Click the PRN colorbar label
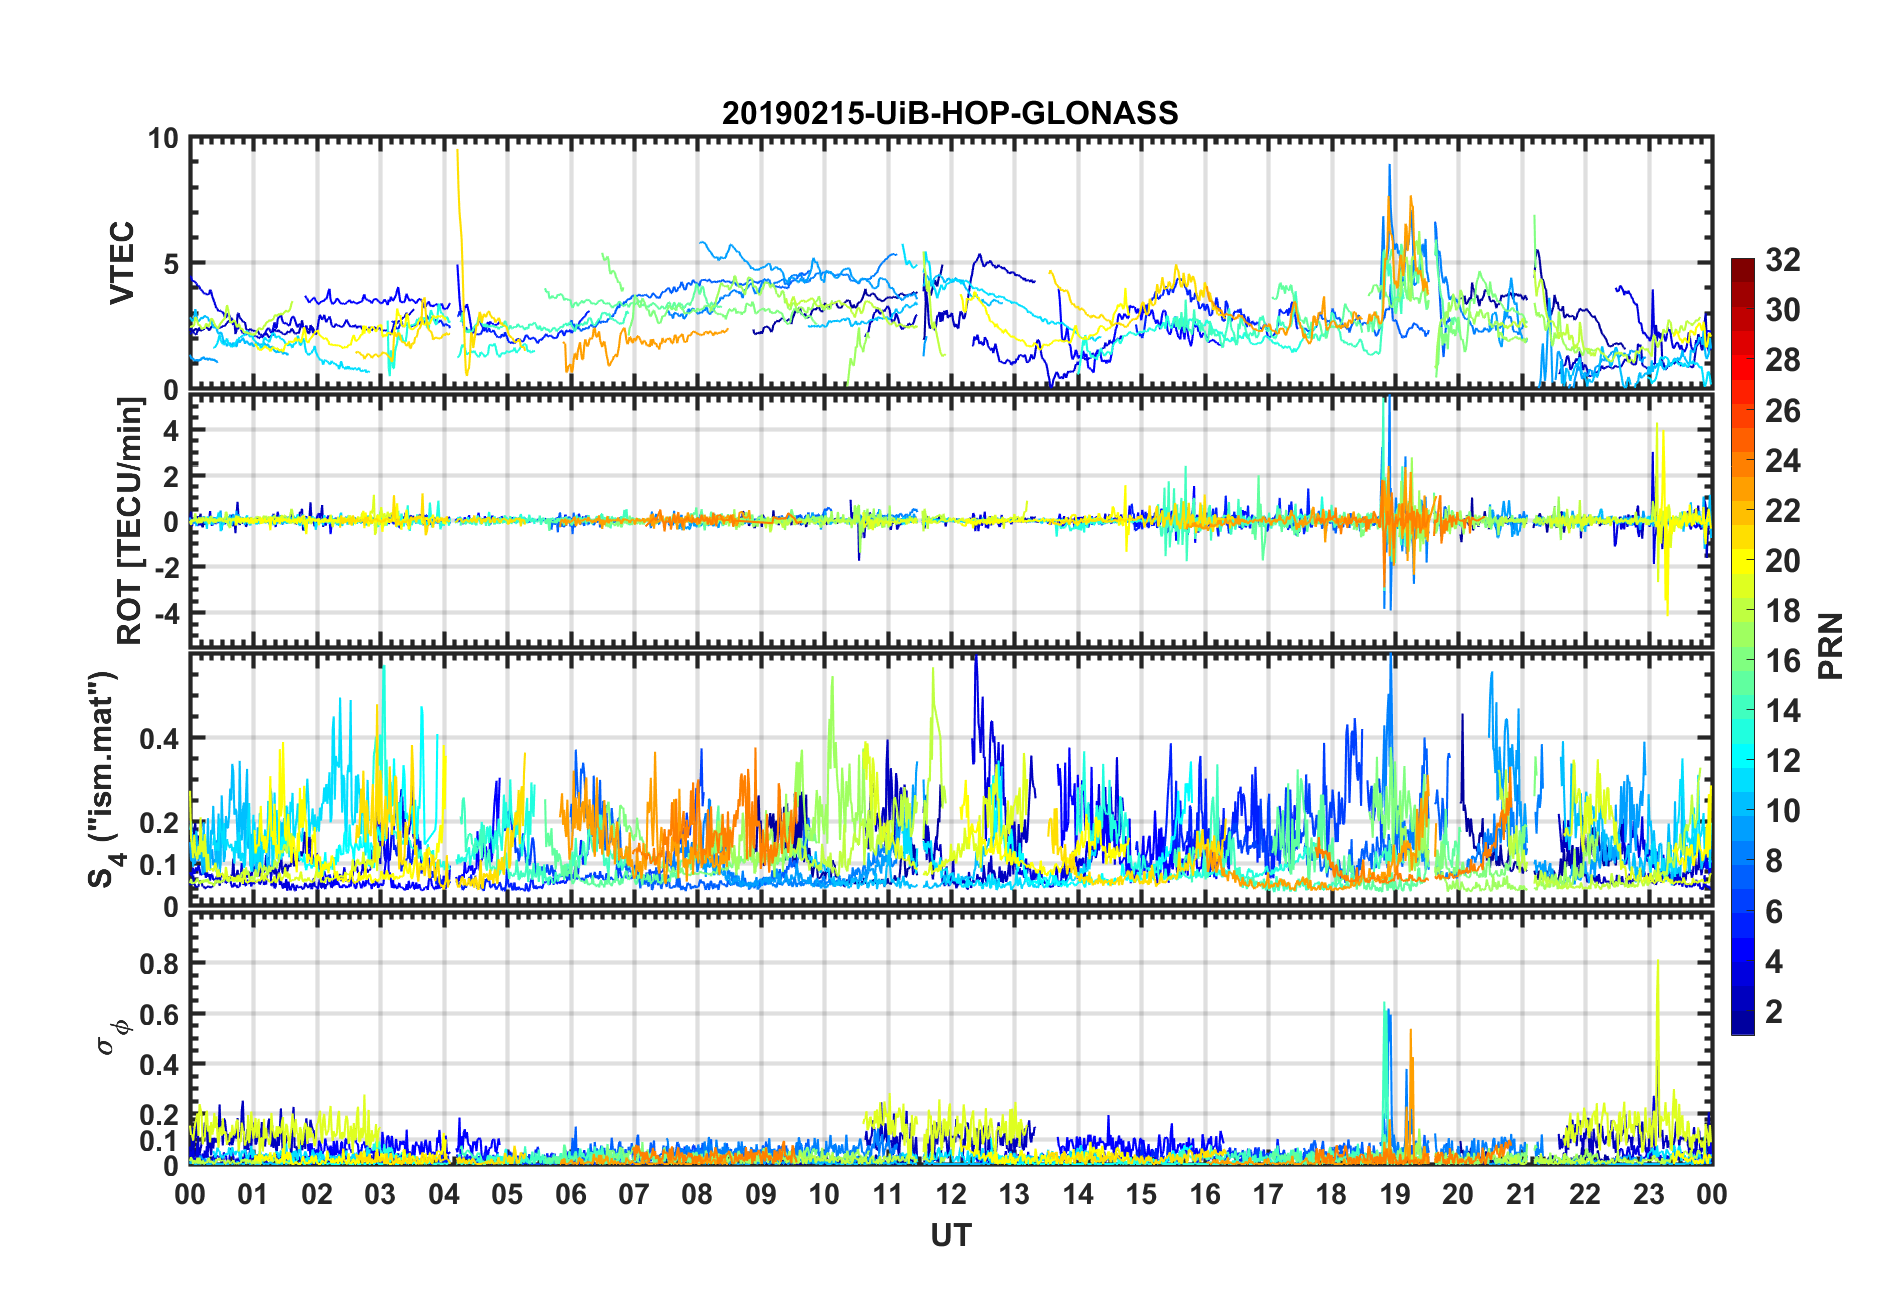The height and width of the screenshot is (1292, 1902). [1830, 646]
